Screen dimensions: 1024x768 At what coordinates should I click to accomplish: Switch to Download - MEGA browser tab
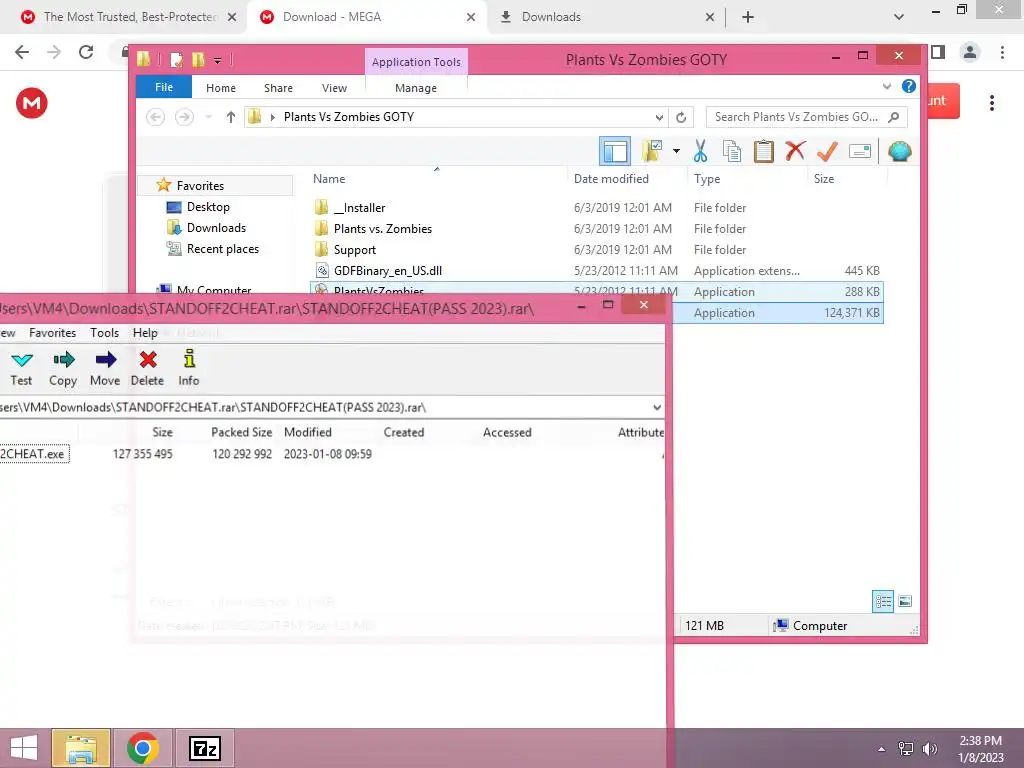366,17
